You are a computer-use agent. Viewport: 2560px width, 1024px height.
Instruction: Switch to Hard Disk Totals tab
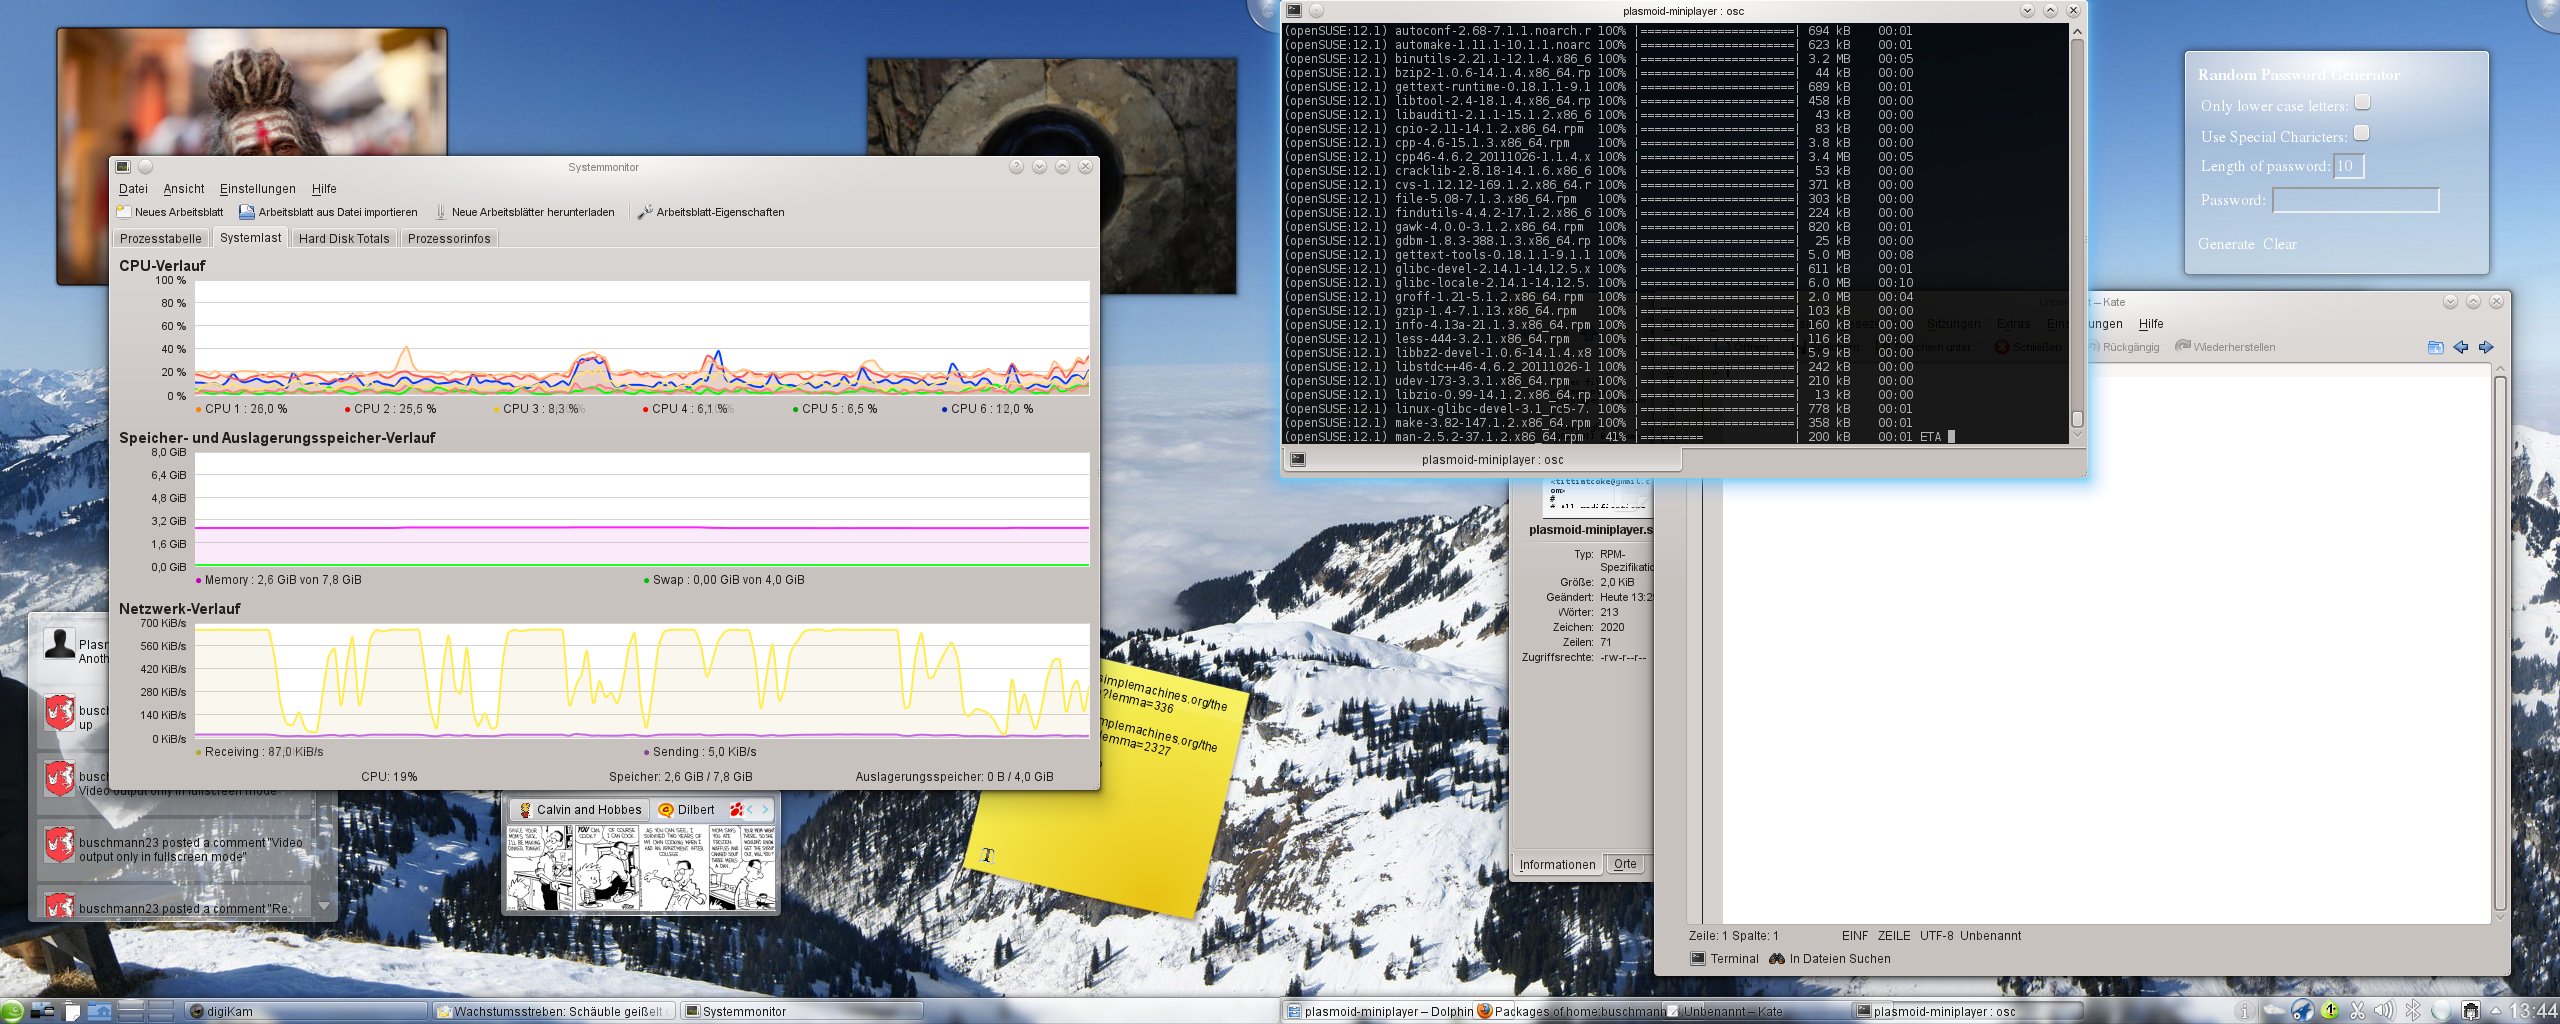click(x=344, y=239)
